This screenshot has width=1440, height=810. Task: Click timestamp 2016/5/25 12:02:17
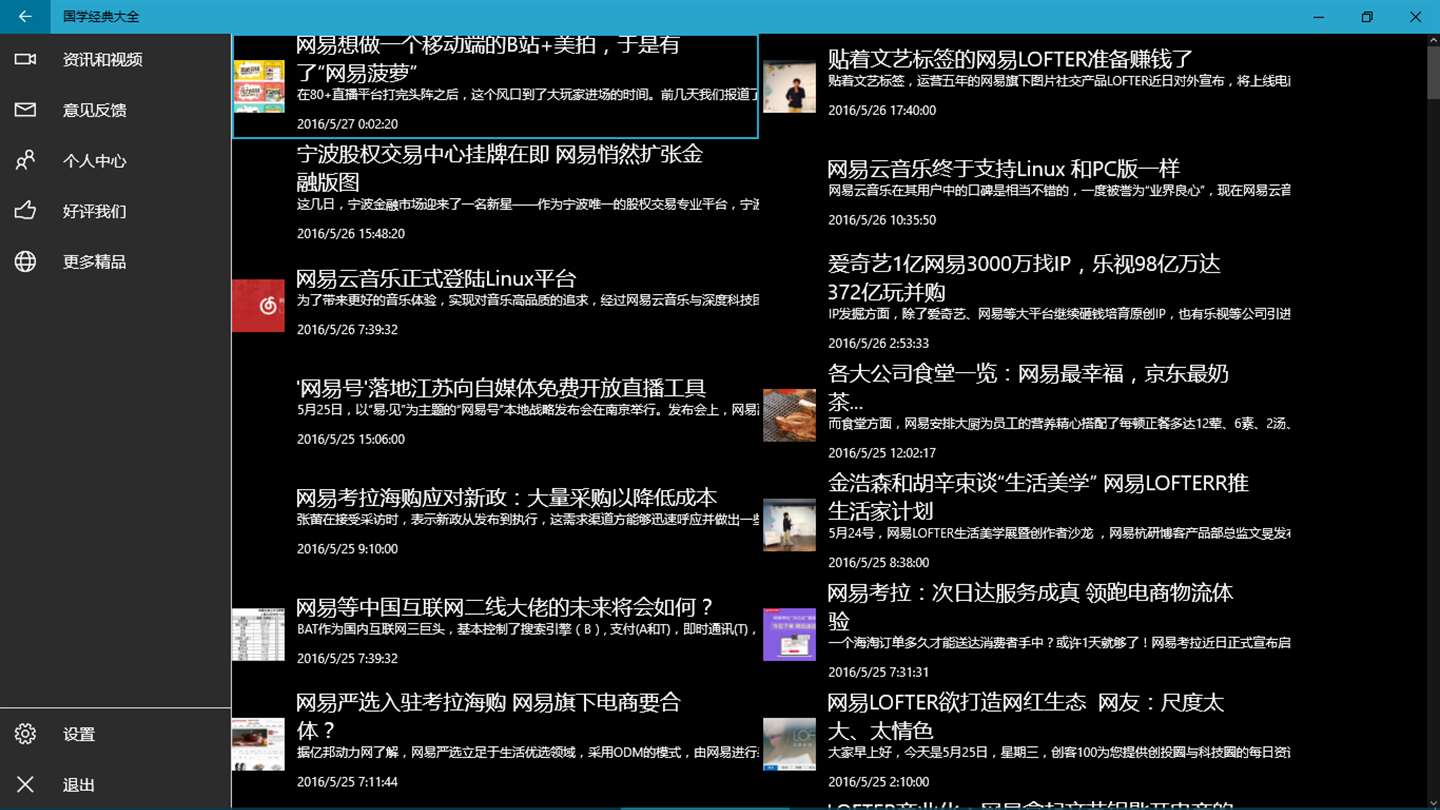pyautogui.click(x=882, y=453)
